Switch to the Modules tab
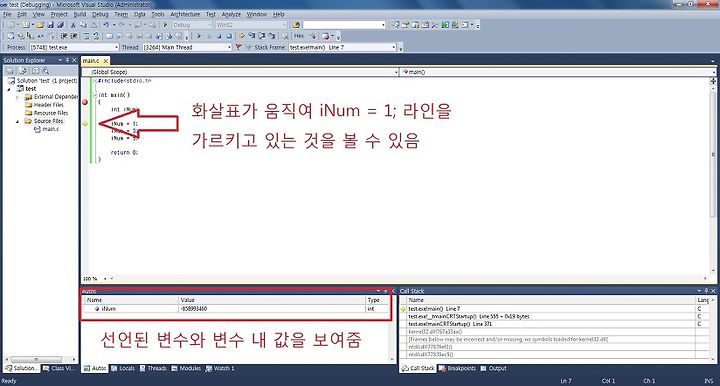 point(186,368)
